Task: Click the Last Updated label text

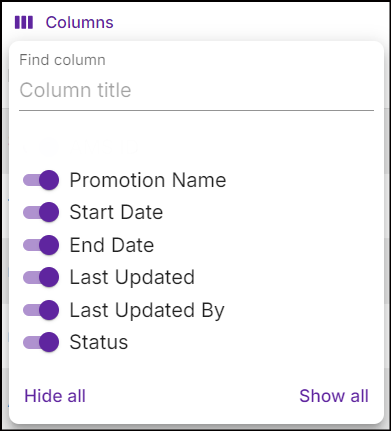Action: tap(132, 277)
